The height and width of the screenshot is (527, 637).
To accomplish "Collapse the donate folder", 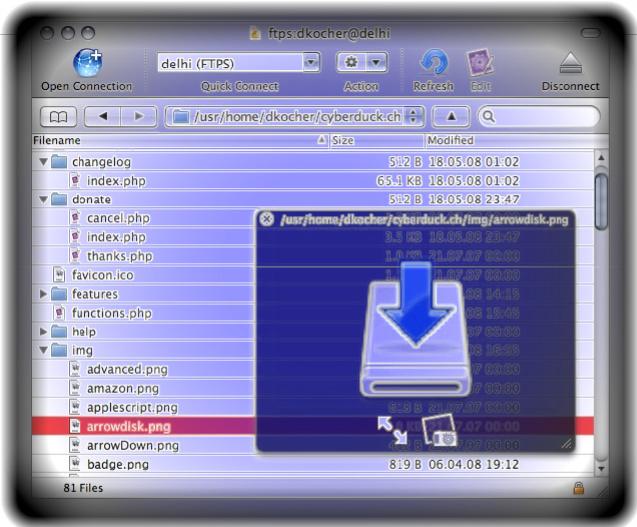I will click(43, 200).
